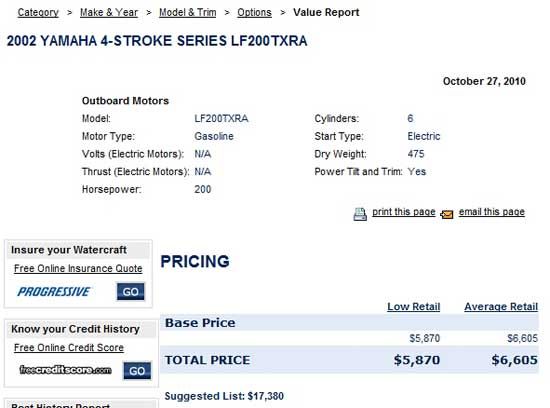Screen dimensions: 550x408
Task: Click the Insure your Watercraft heading
Action: click(x=69, y=250)
